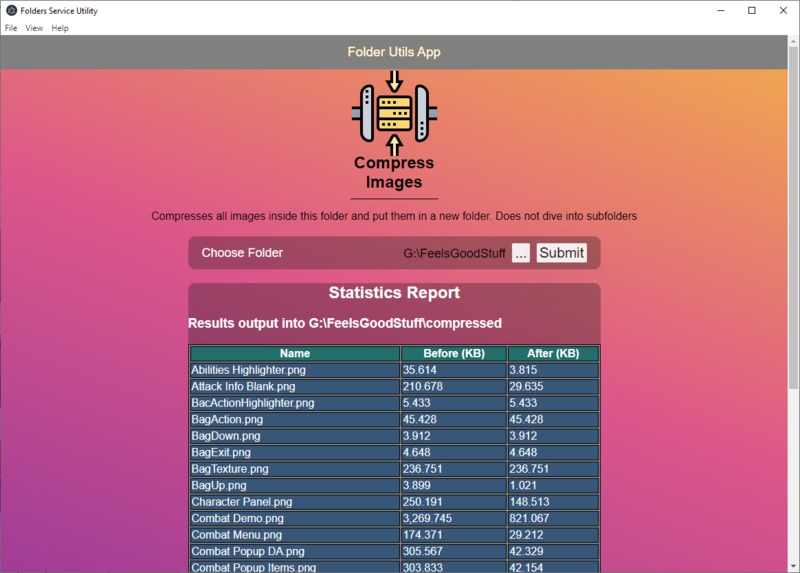Click the G:\FeelsGoodStuff folder path
This screenshot has width=800, height=573.
[454, 253]
